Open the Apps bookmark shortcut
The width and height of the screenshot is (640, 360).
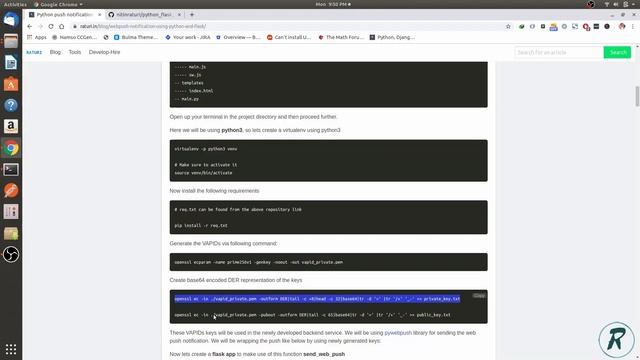click(x=37, y=37)
